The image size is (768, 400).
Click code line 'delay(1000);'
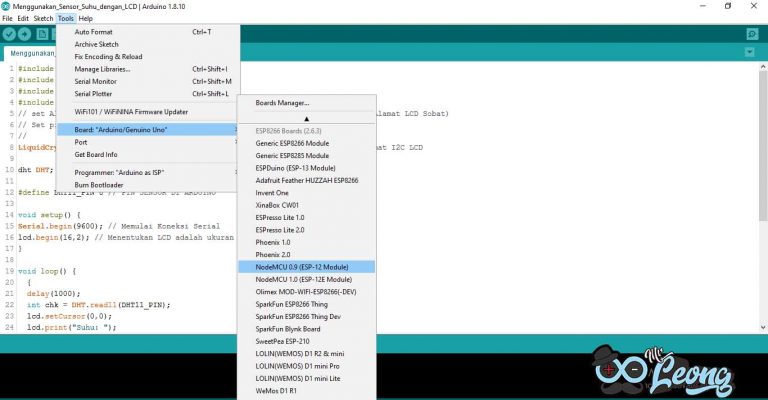pyautogui.click(x=53, y=294)
